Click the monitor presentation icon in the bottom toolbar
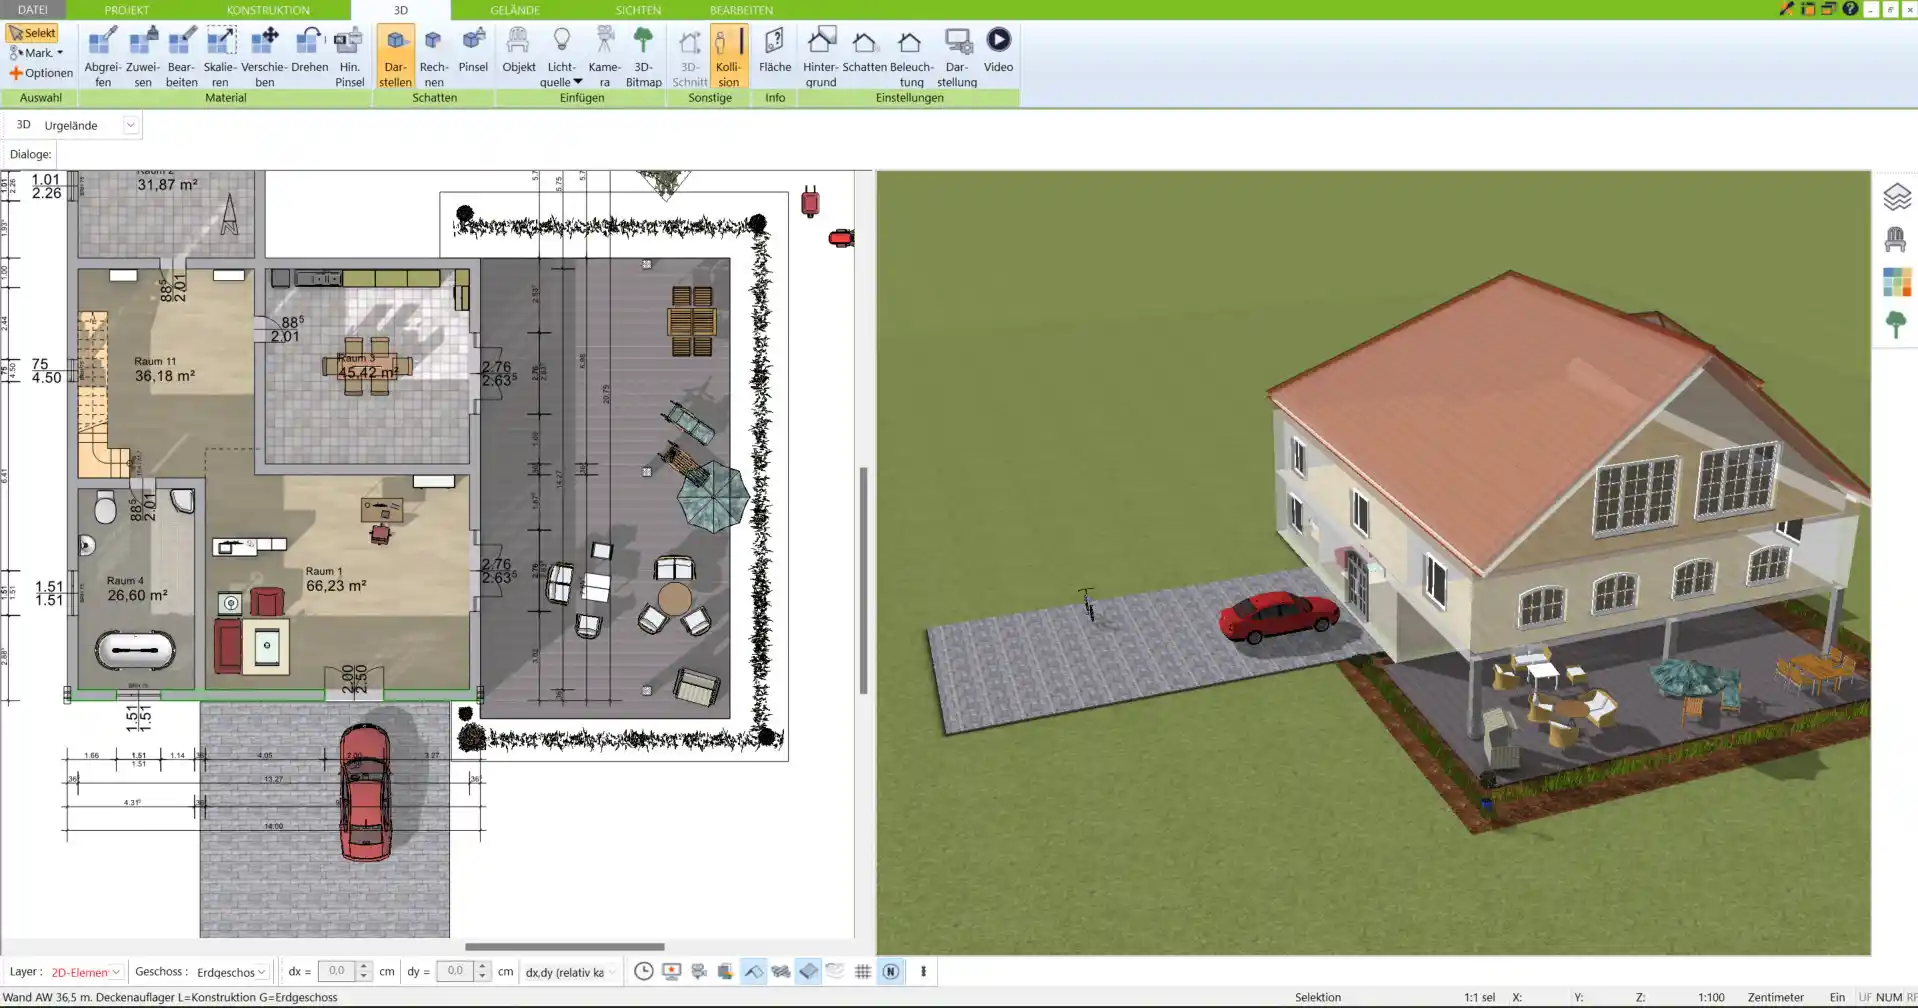This screenshot has height=1008, width=1918. pyautogui.click(x=671, y=971)
